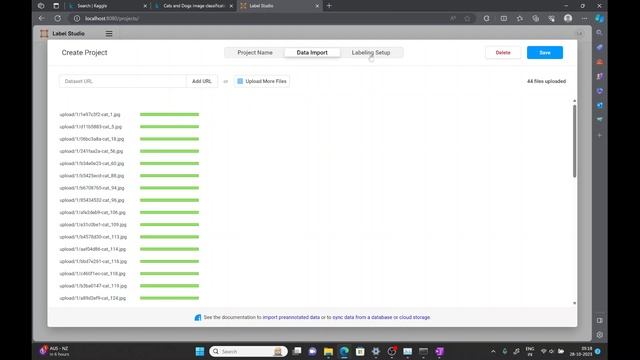This screenshot has height=360, width=640.
Task: Open Microsoft Store from the taskbar
Action: (x=360, y=351)
